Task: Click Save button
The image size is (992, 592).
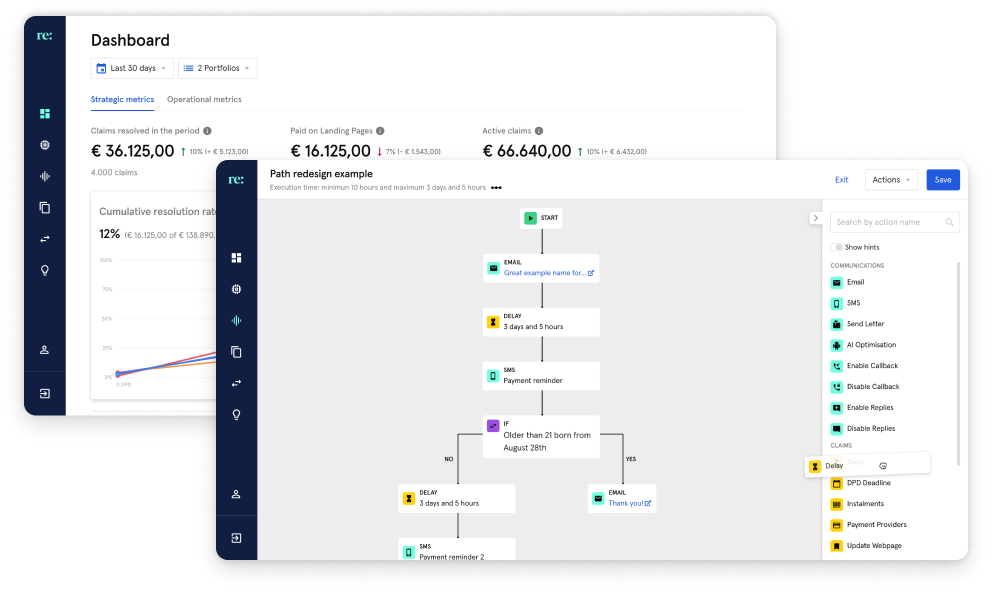Action: pyautogui.click(x=943, y=180)
